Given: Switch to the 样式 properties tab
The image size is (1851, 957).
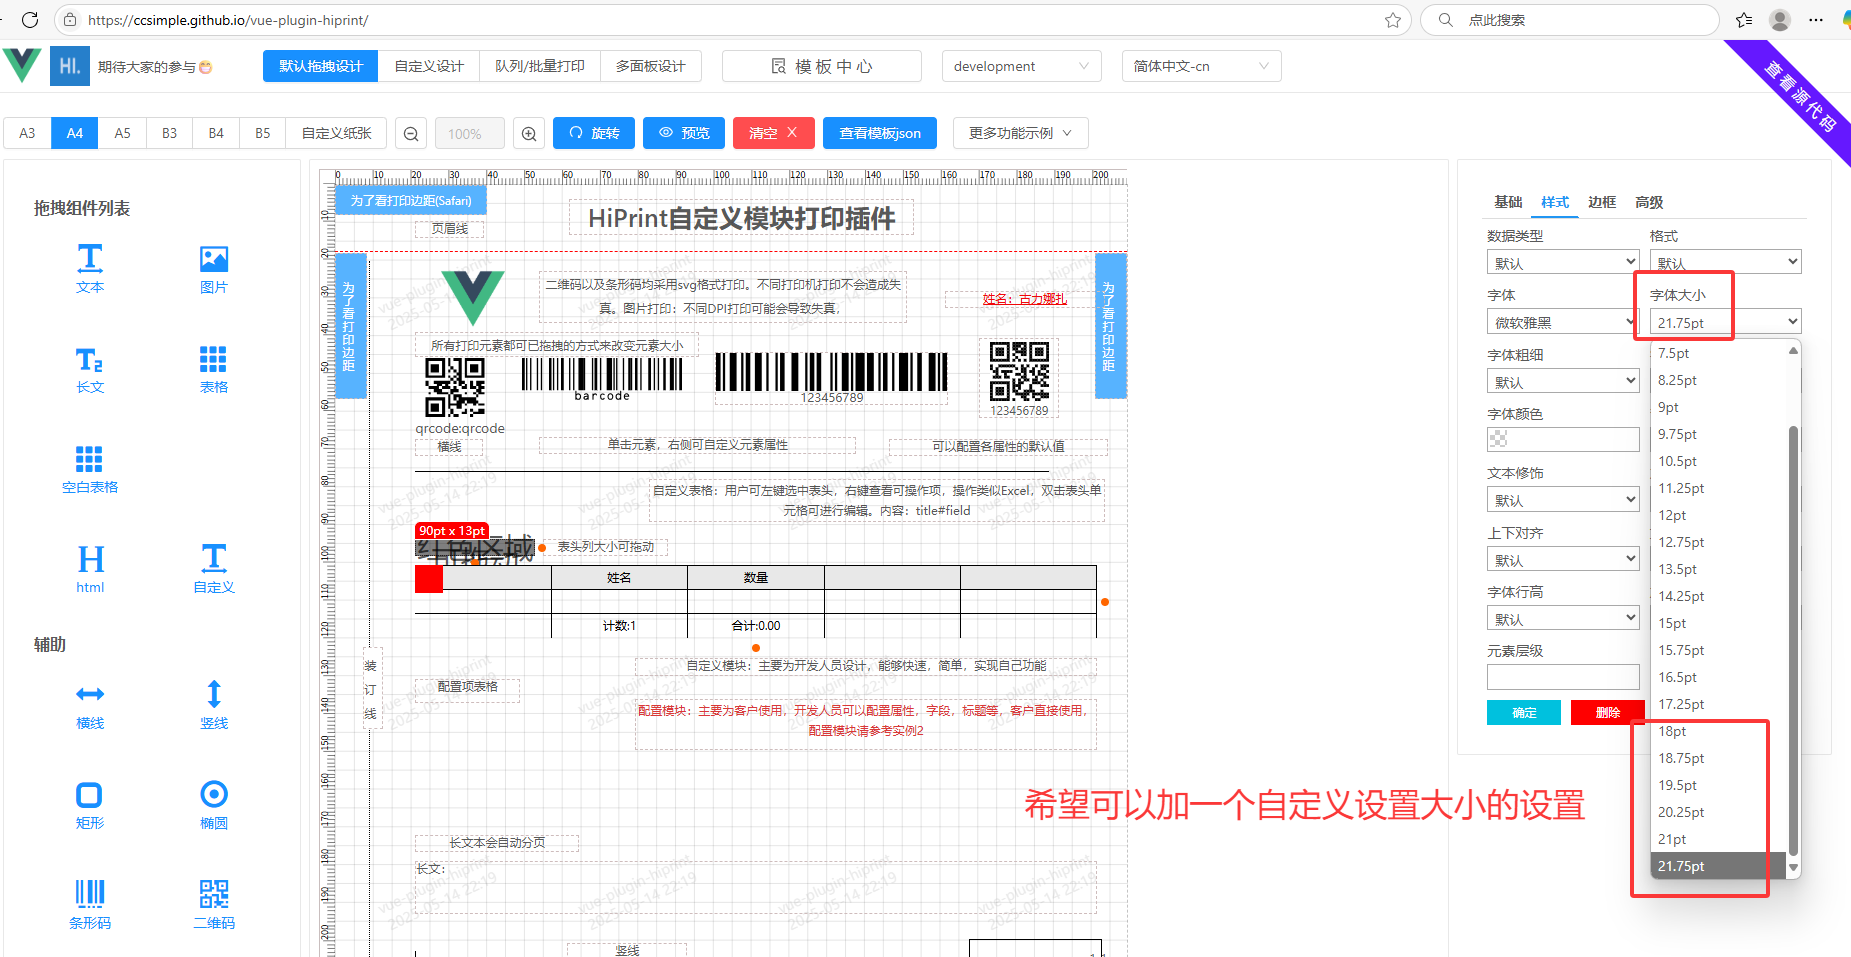Looking at the screenshot, I should [x=1555, y=202].
